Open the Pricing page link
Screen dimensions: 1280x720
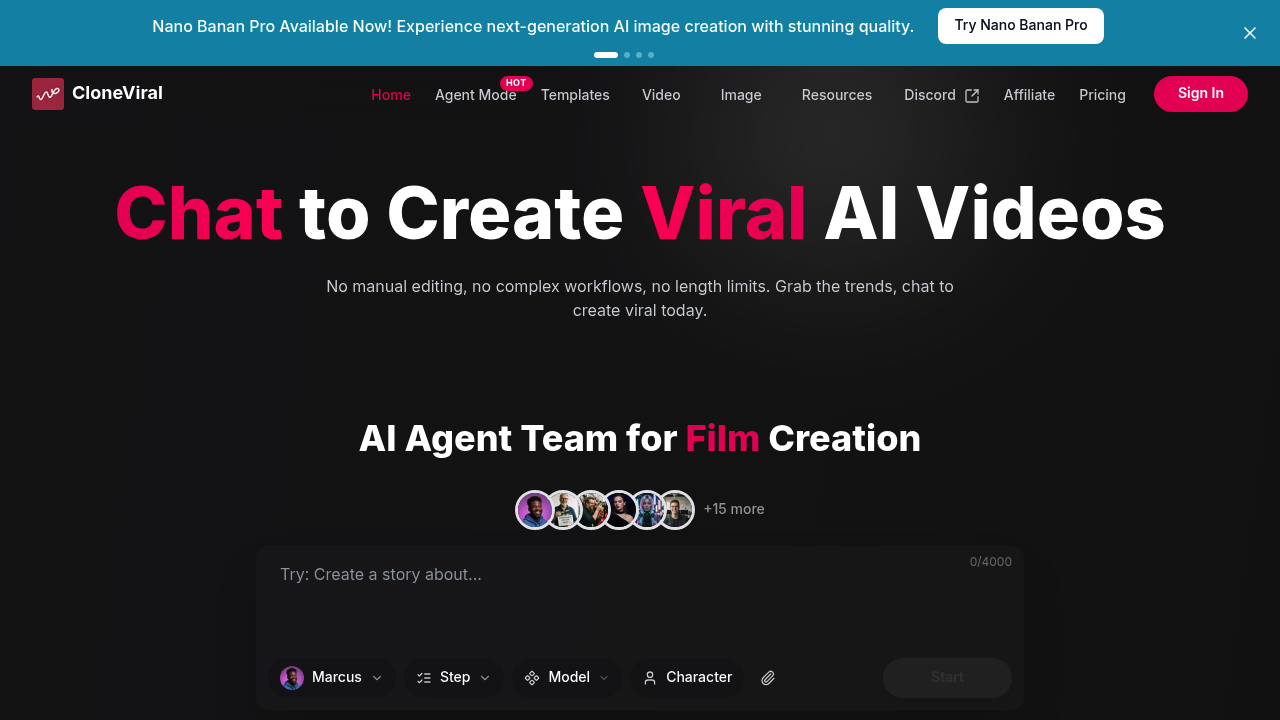click(1102, 95)
